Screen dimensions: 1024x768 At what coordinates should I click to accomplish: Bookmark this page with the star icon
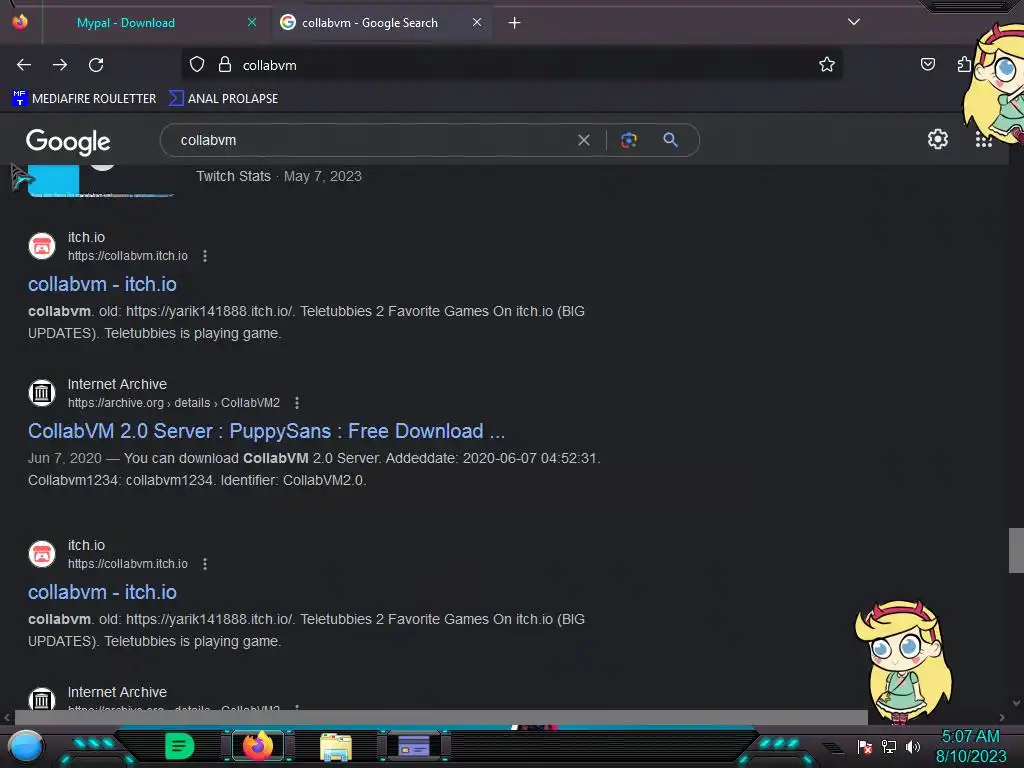pos(827,64)
